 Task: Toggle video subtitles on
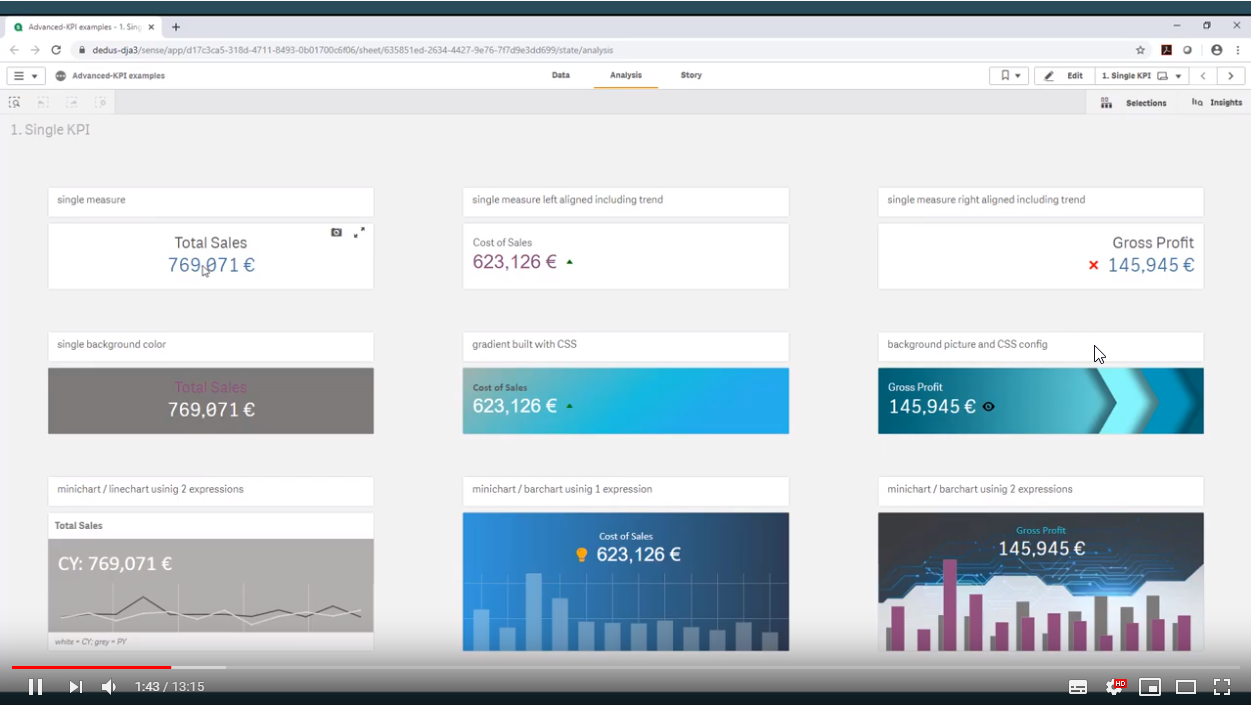pyautogui.click(x=1078, y=687)
